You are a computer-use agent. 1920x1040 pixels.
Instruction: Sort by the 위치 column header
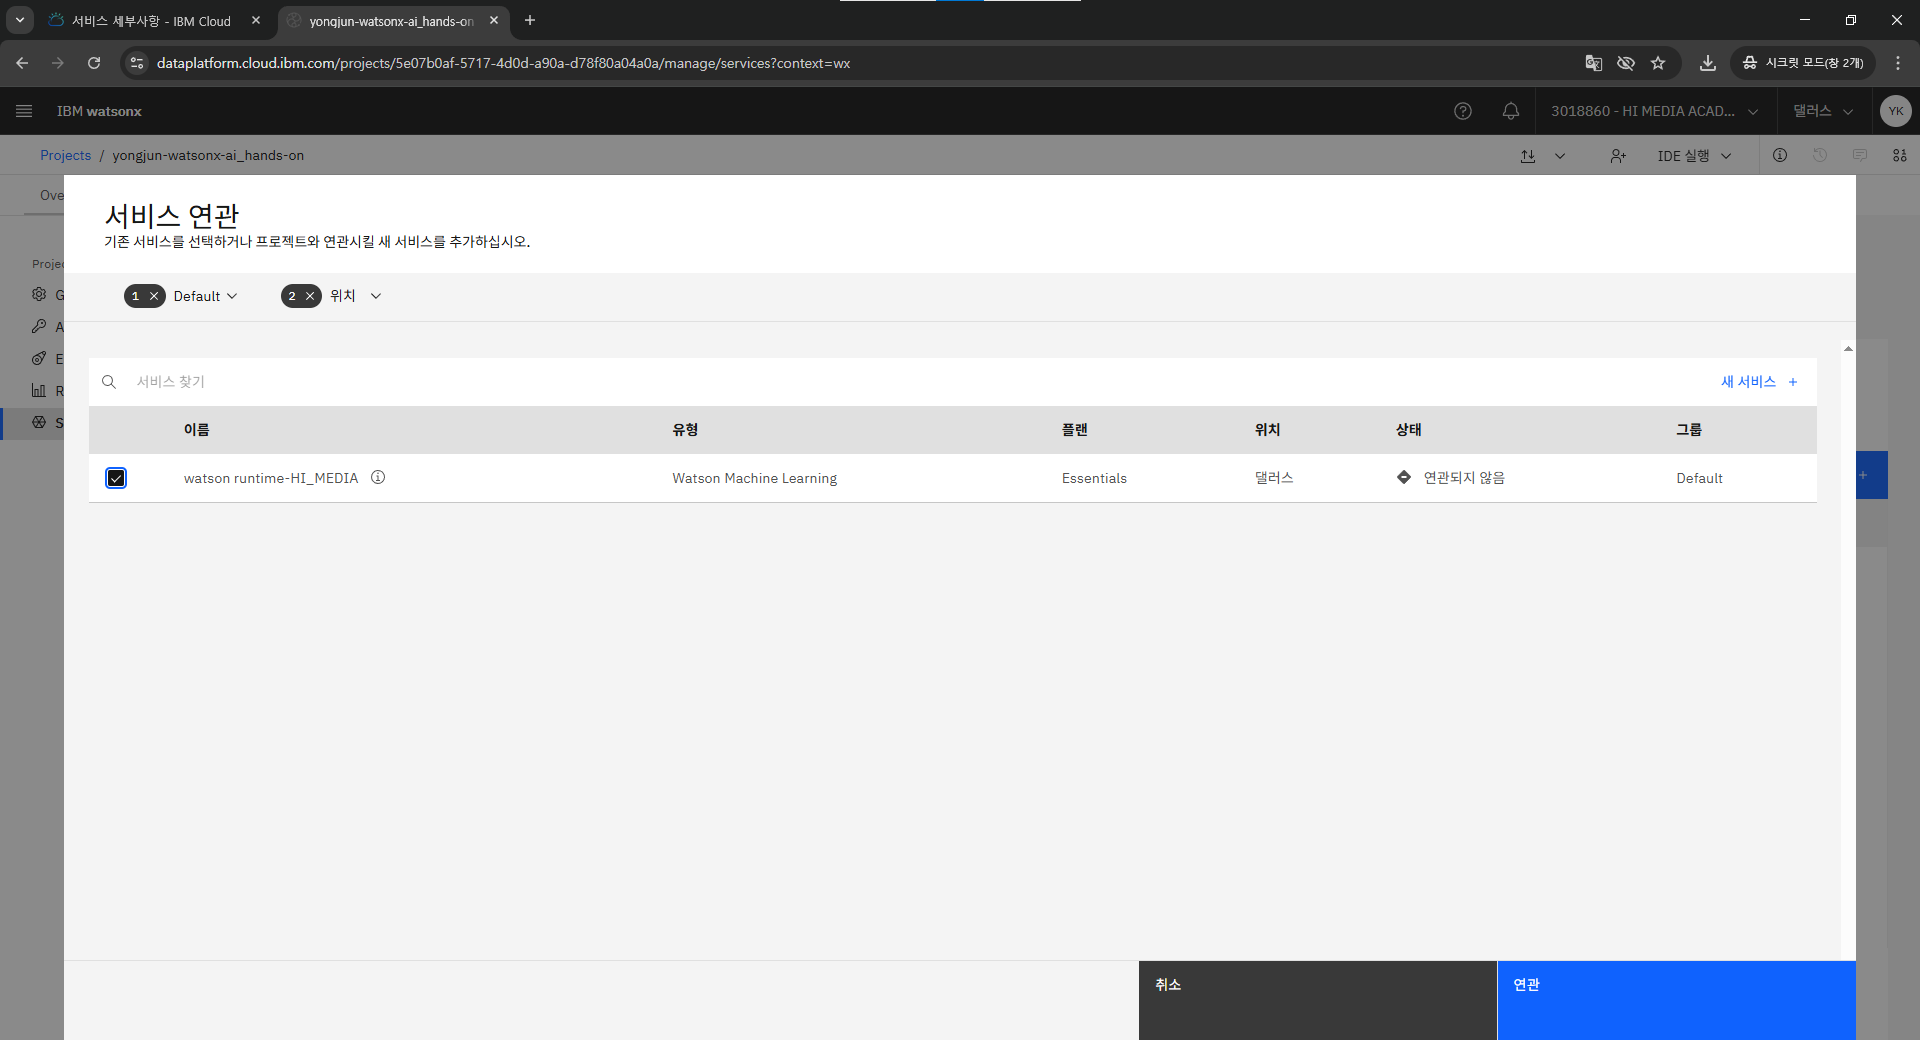pyautogui.click(x=1267, y=429)
